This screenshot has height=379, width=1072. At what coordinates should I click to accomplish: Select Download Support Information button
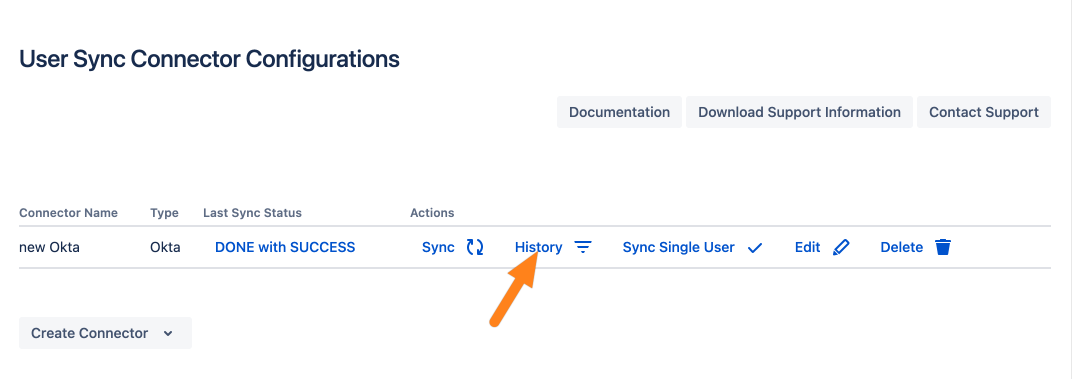click(799, 112)
